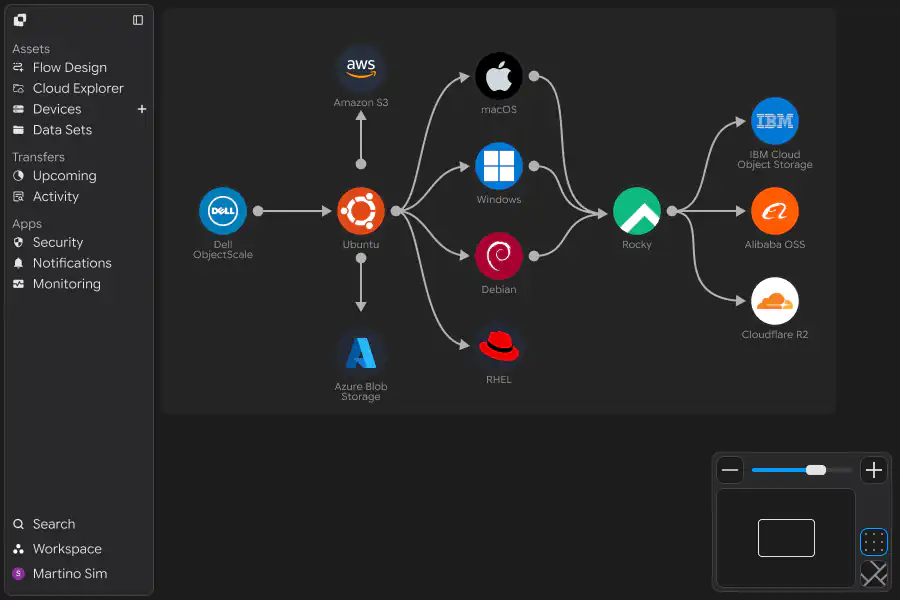Click the Cloud Explorer folder icon
This screenshot has width=900, height=600.
click(18, 88)
